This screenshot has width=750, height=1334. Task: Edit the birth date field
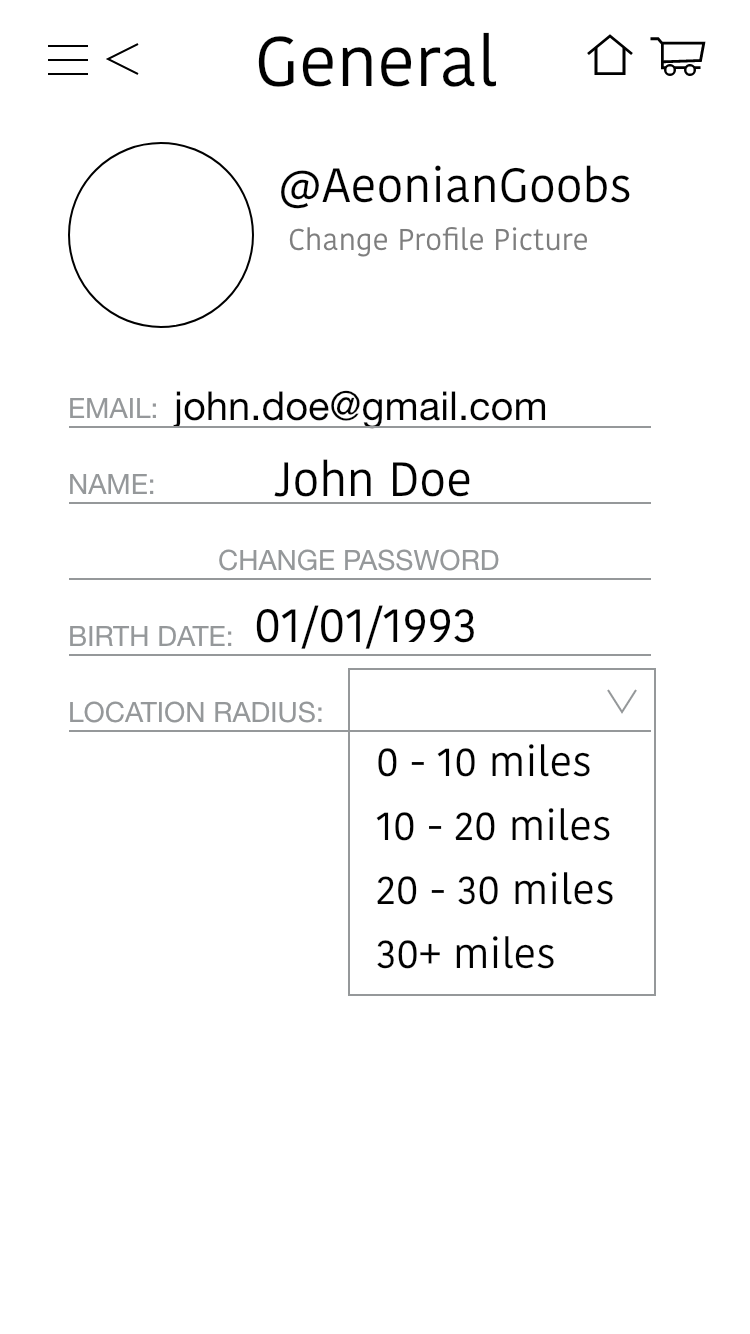click(x=365, y=627)
